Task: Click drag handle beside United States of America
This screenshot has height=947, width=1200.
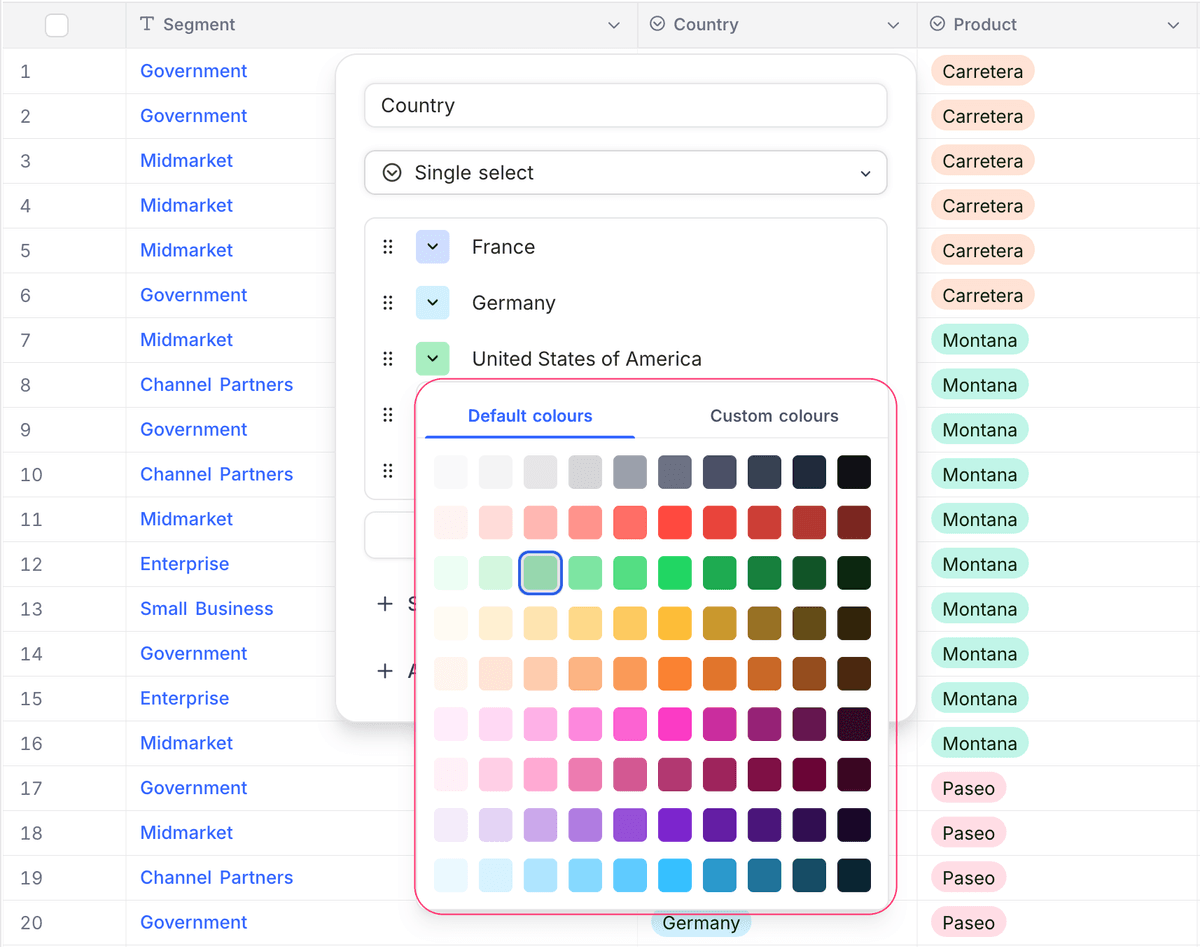Action: click(x=388, y=359)
